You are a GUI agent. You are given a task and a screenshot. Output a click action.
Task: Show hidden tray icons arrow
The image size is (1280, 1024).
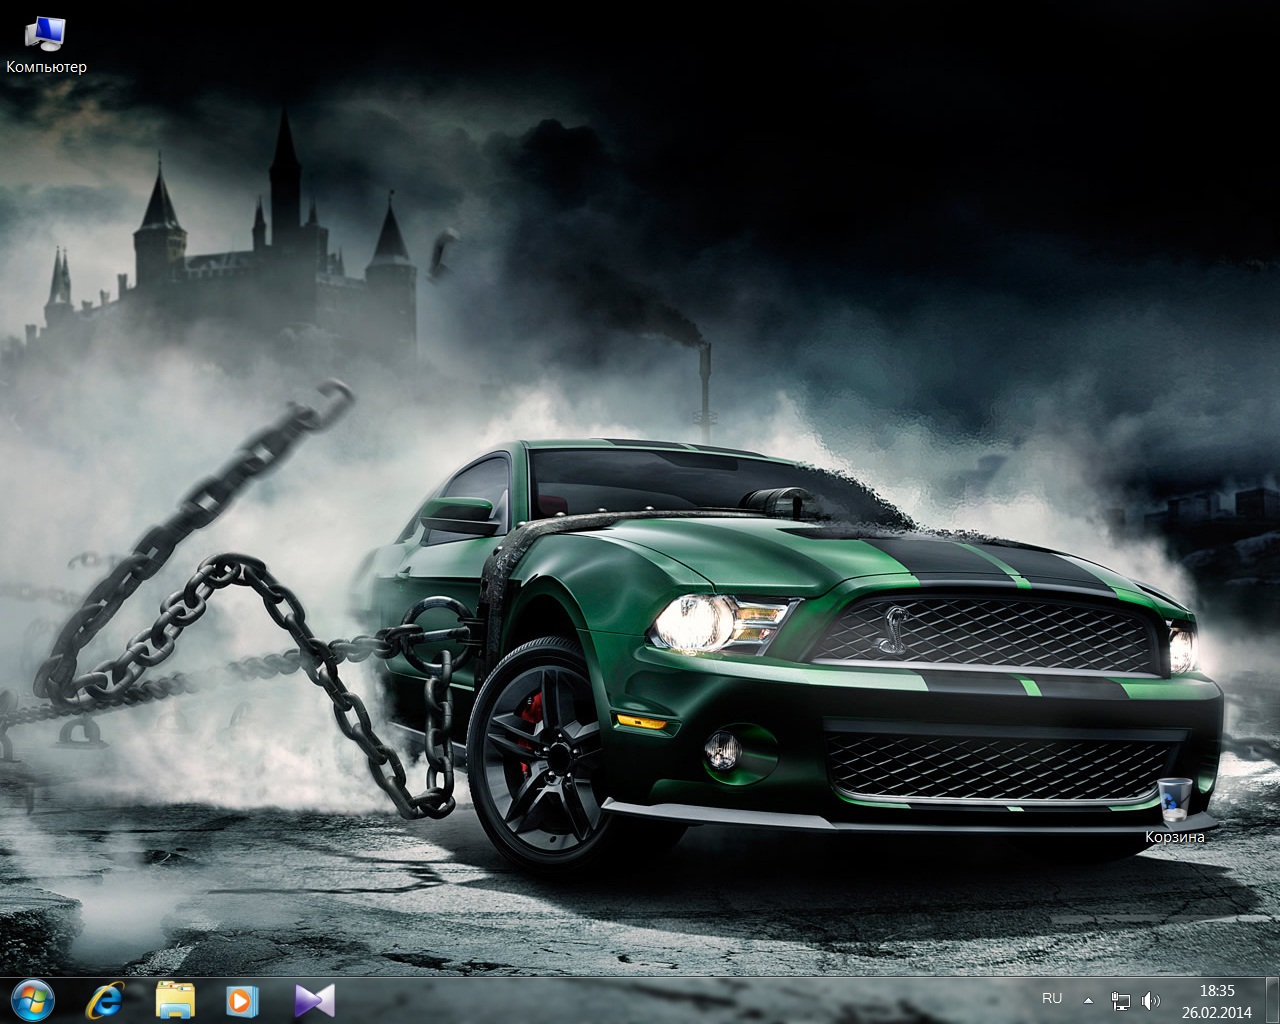tap(1088, 1000)
